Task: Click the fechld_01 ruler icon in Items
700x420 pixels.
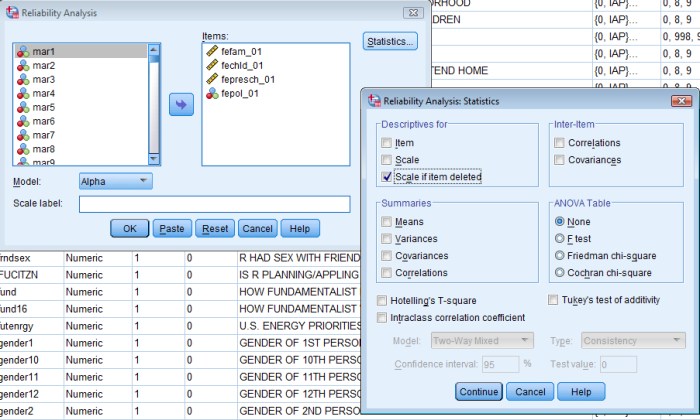Action: (211, 65)
